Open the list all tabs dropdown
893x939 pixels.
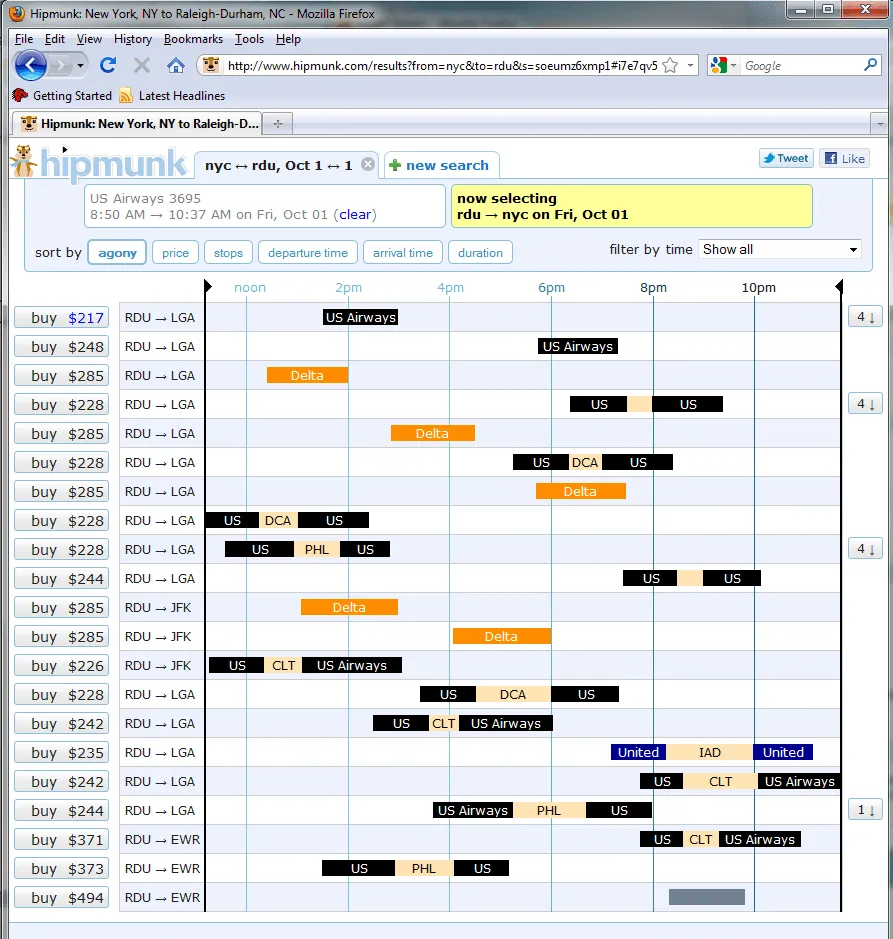[x=879, y=123]
